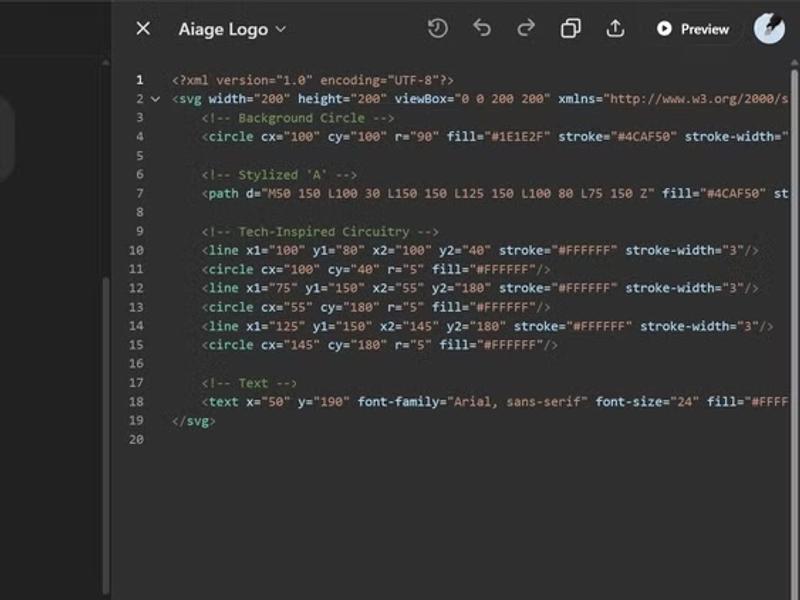Collapse the svg block on line 2

pos(155,99)
